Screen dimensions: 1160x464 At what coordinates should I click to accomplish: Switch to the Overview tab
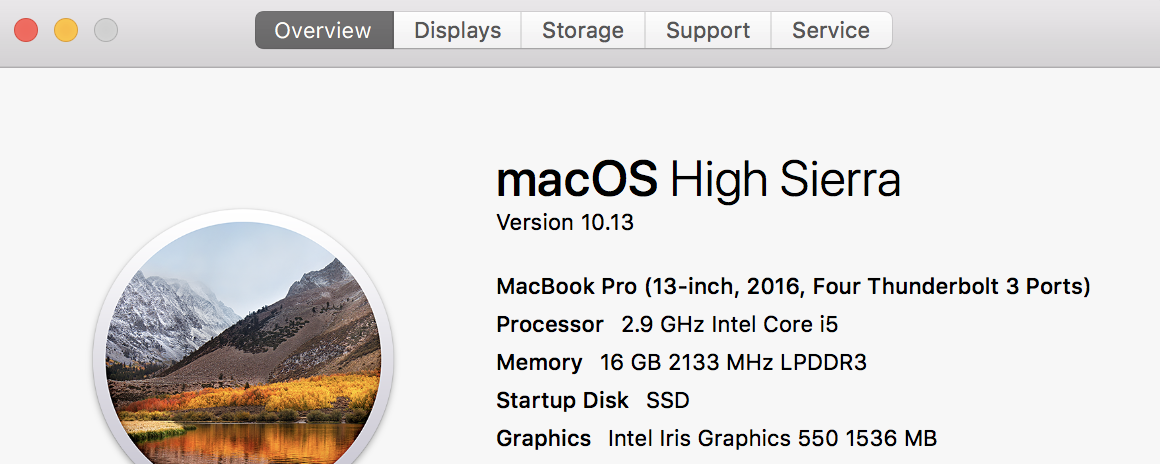[323, 31]
